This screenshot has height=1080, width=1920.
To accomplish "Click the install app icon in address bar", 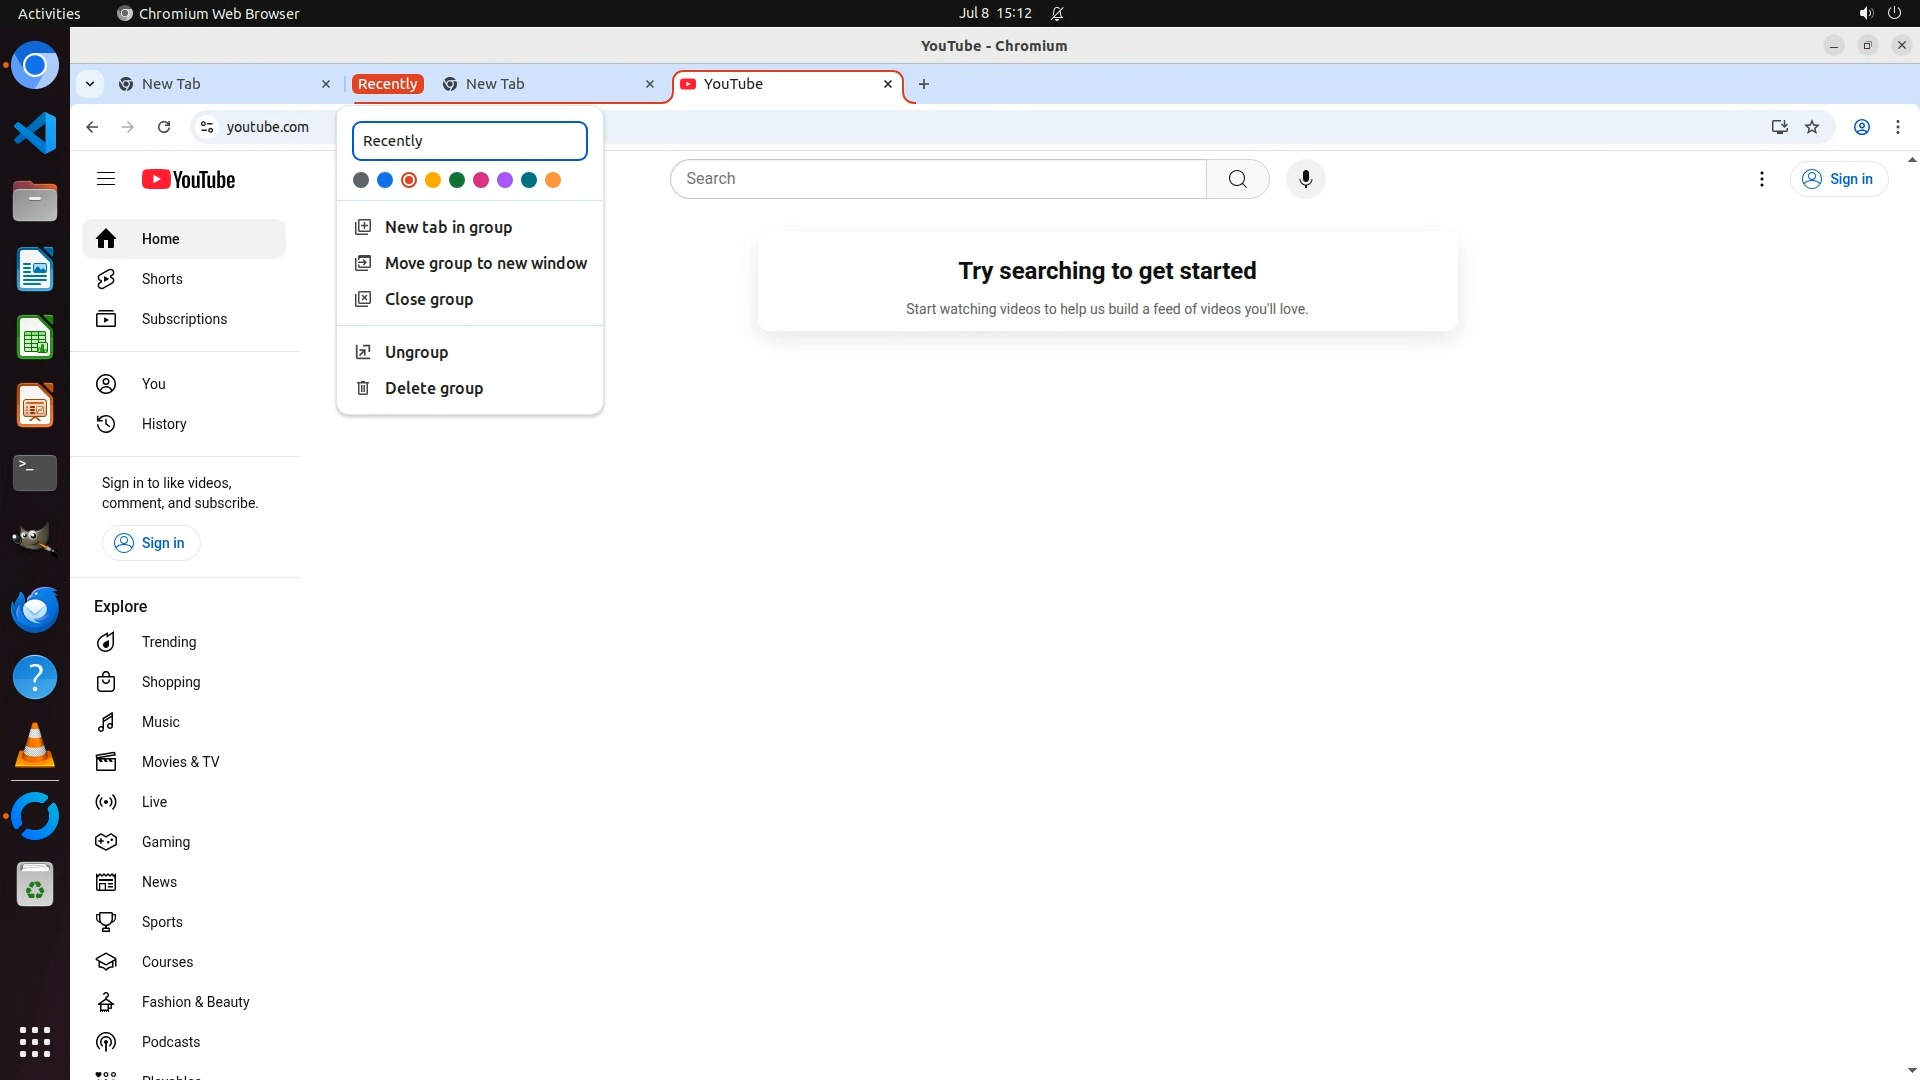I will tap(1779, 127).
